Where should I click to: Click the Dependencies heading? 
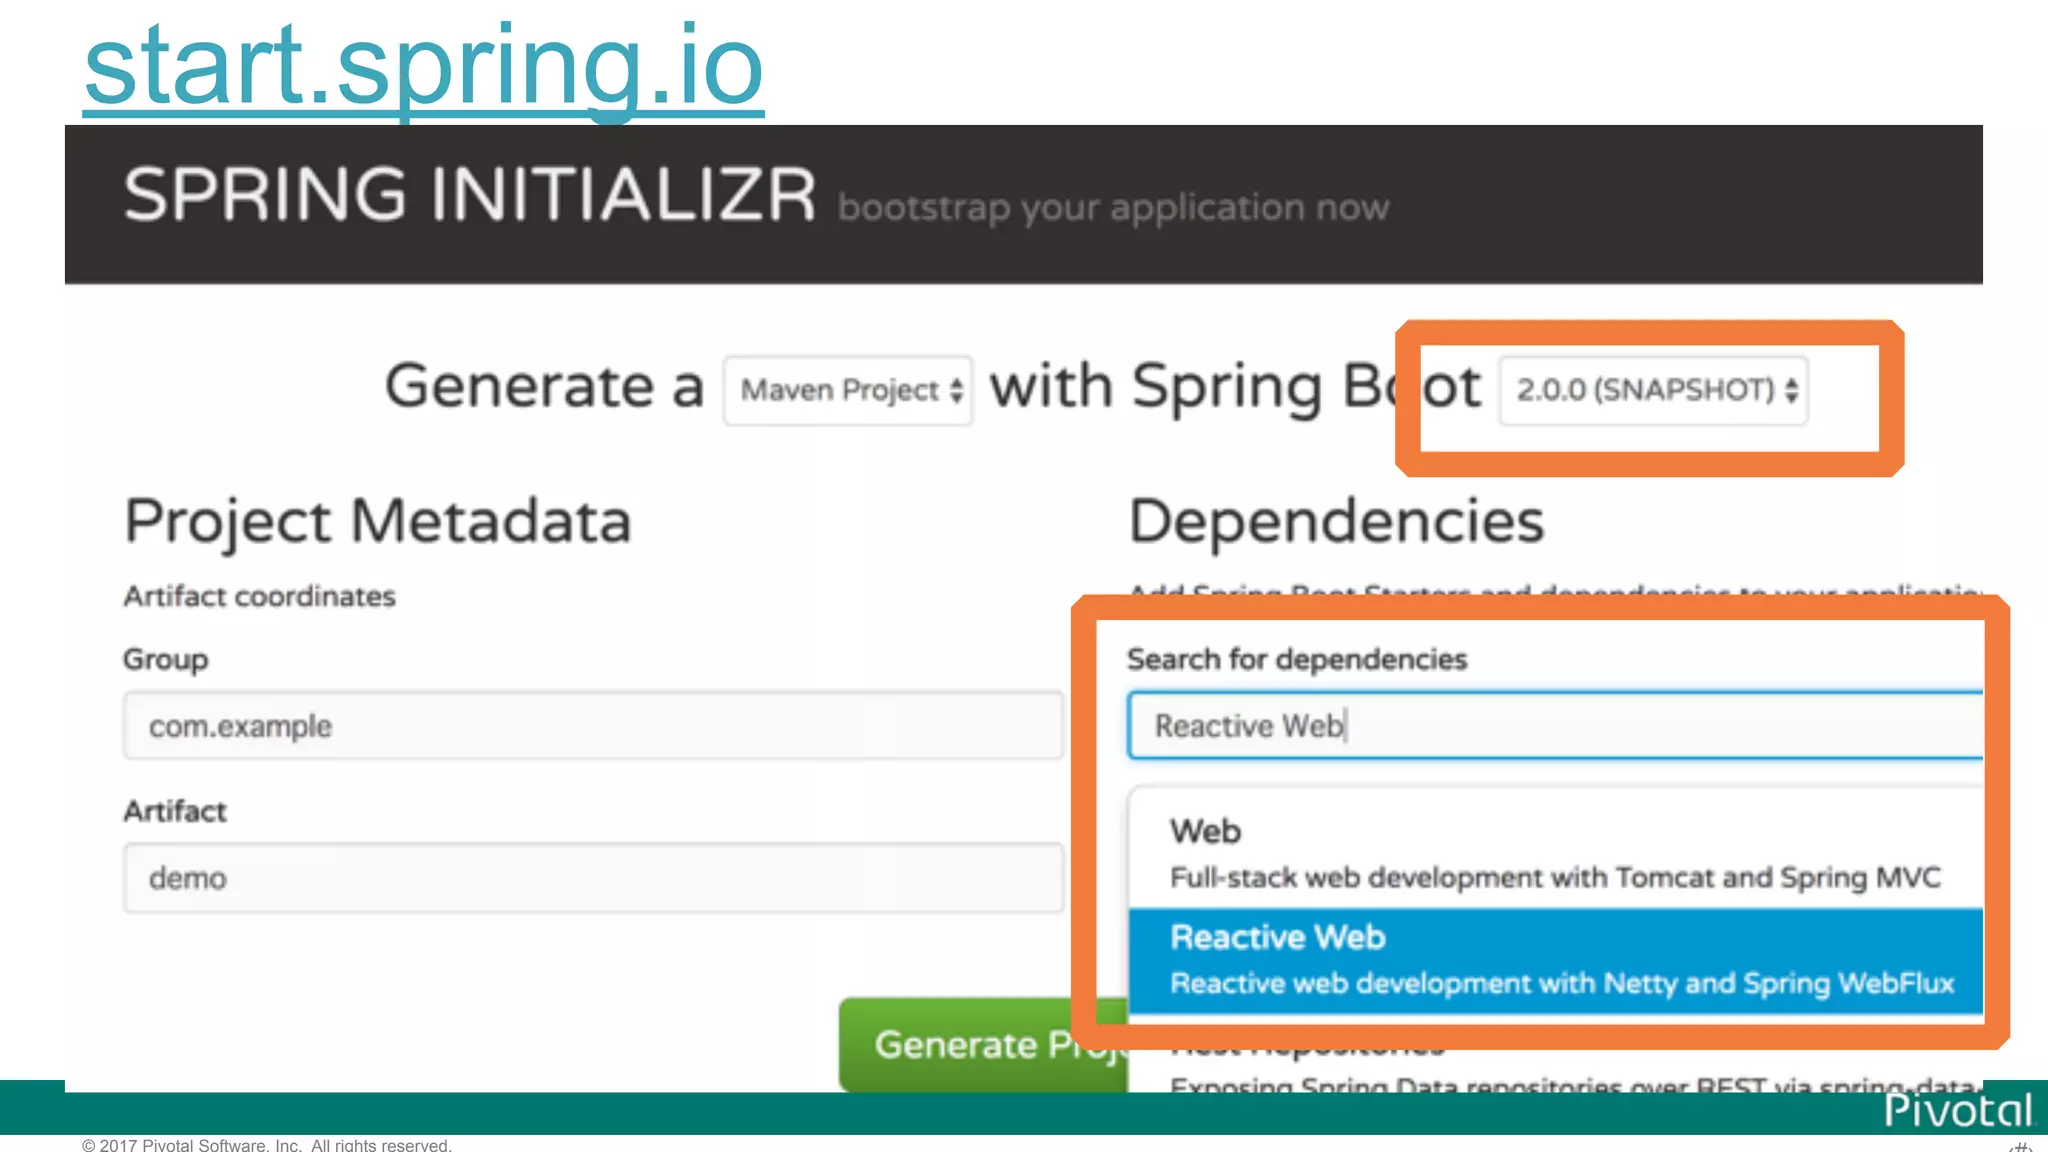[x=1337, y=521]
